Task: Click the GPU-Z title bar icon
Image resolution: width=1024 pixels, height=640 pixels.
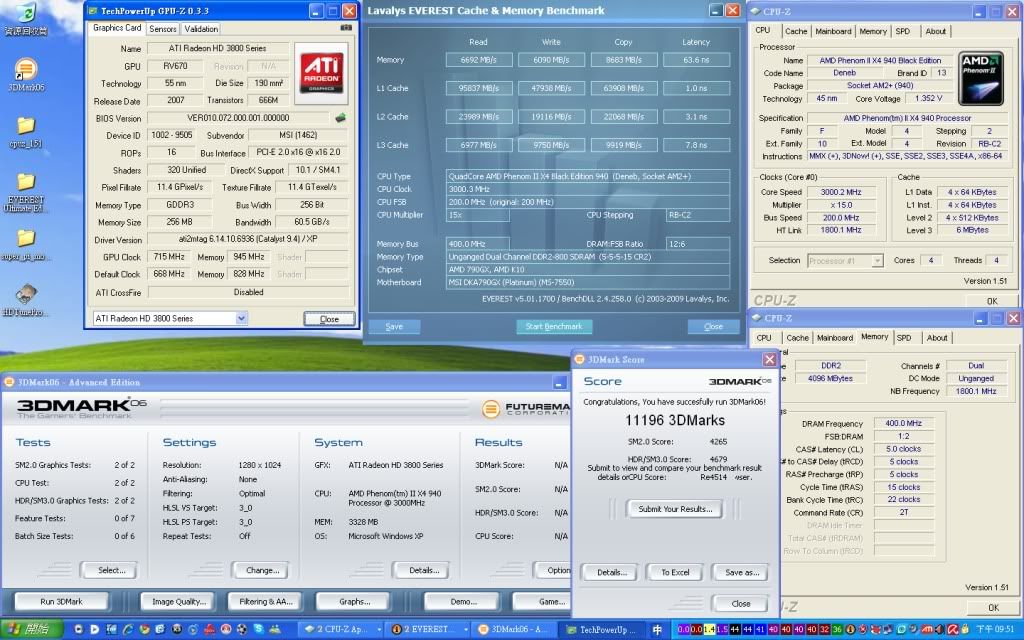Action: coord(93,11)
